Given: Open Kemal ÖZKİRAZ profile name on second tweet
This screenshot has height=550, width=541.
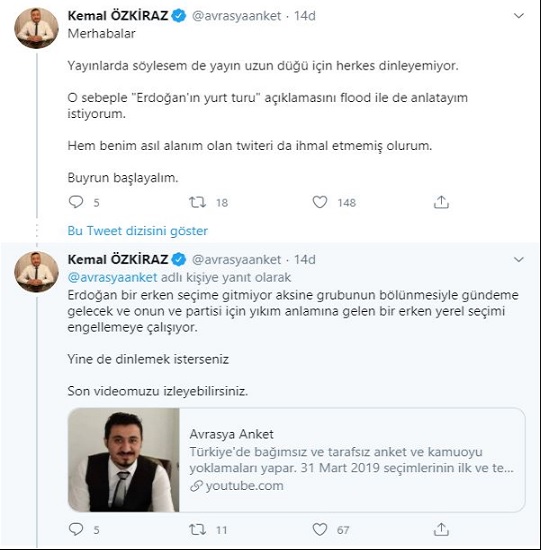Looking at the screenshot, I should [118, 260].
